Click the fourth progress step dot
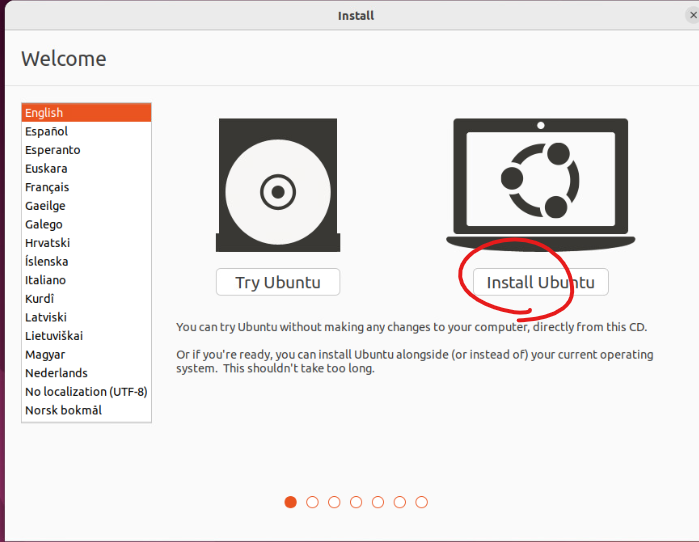Image resolution: width=699 pixels, height=542 pixels. point(356,502)
